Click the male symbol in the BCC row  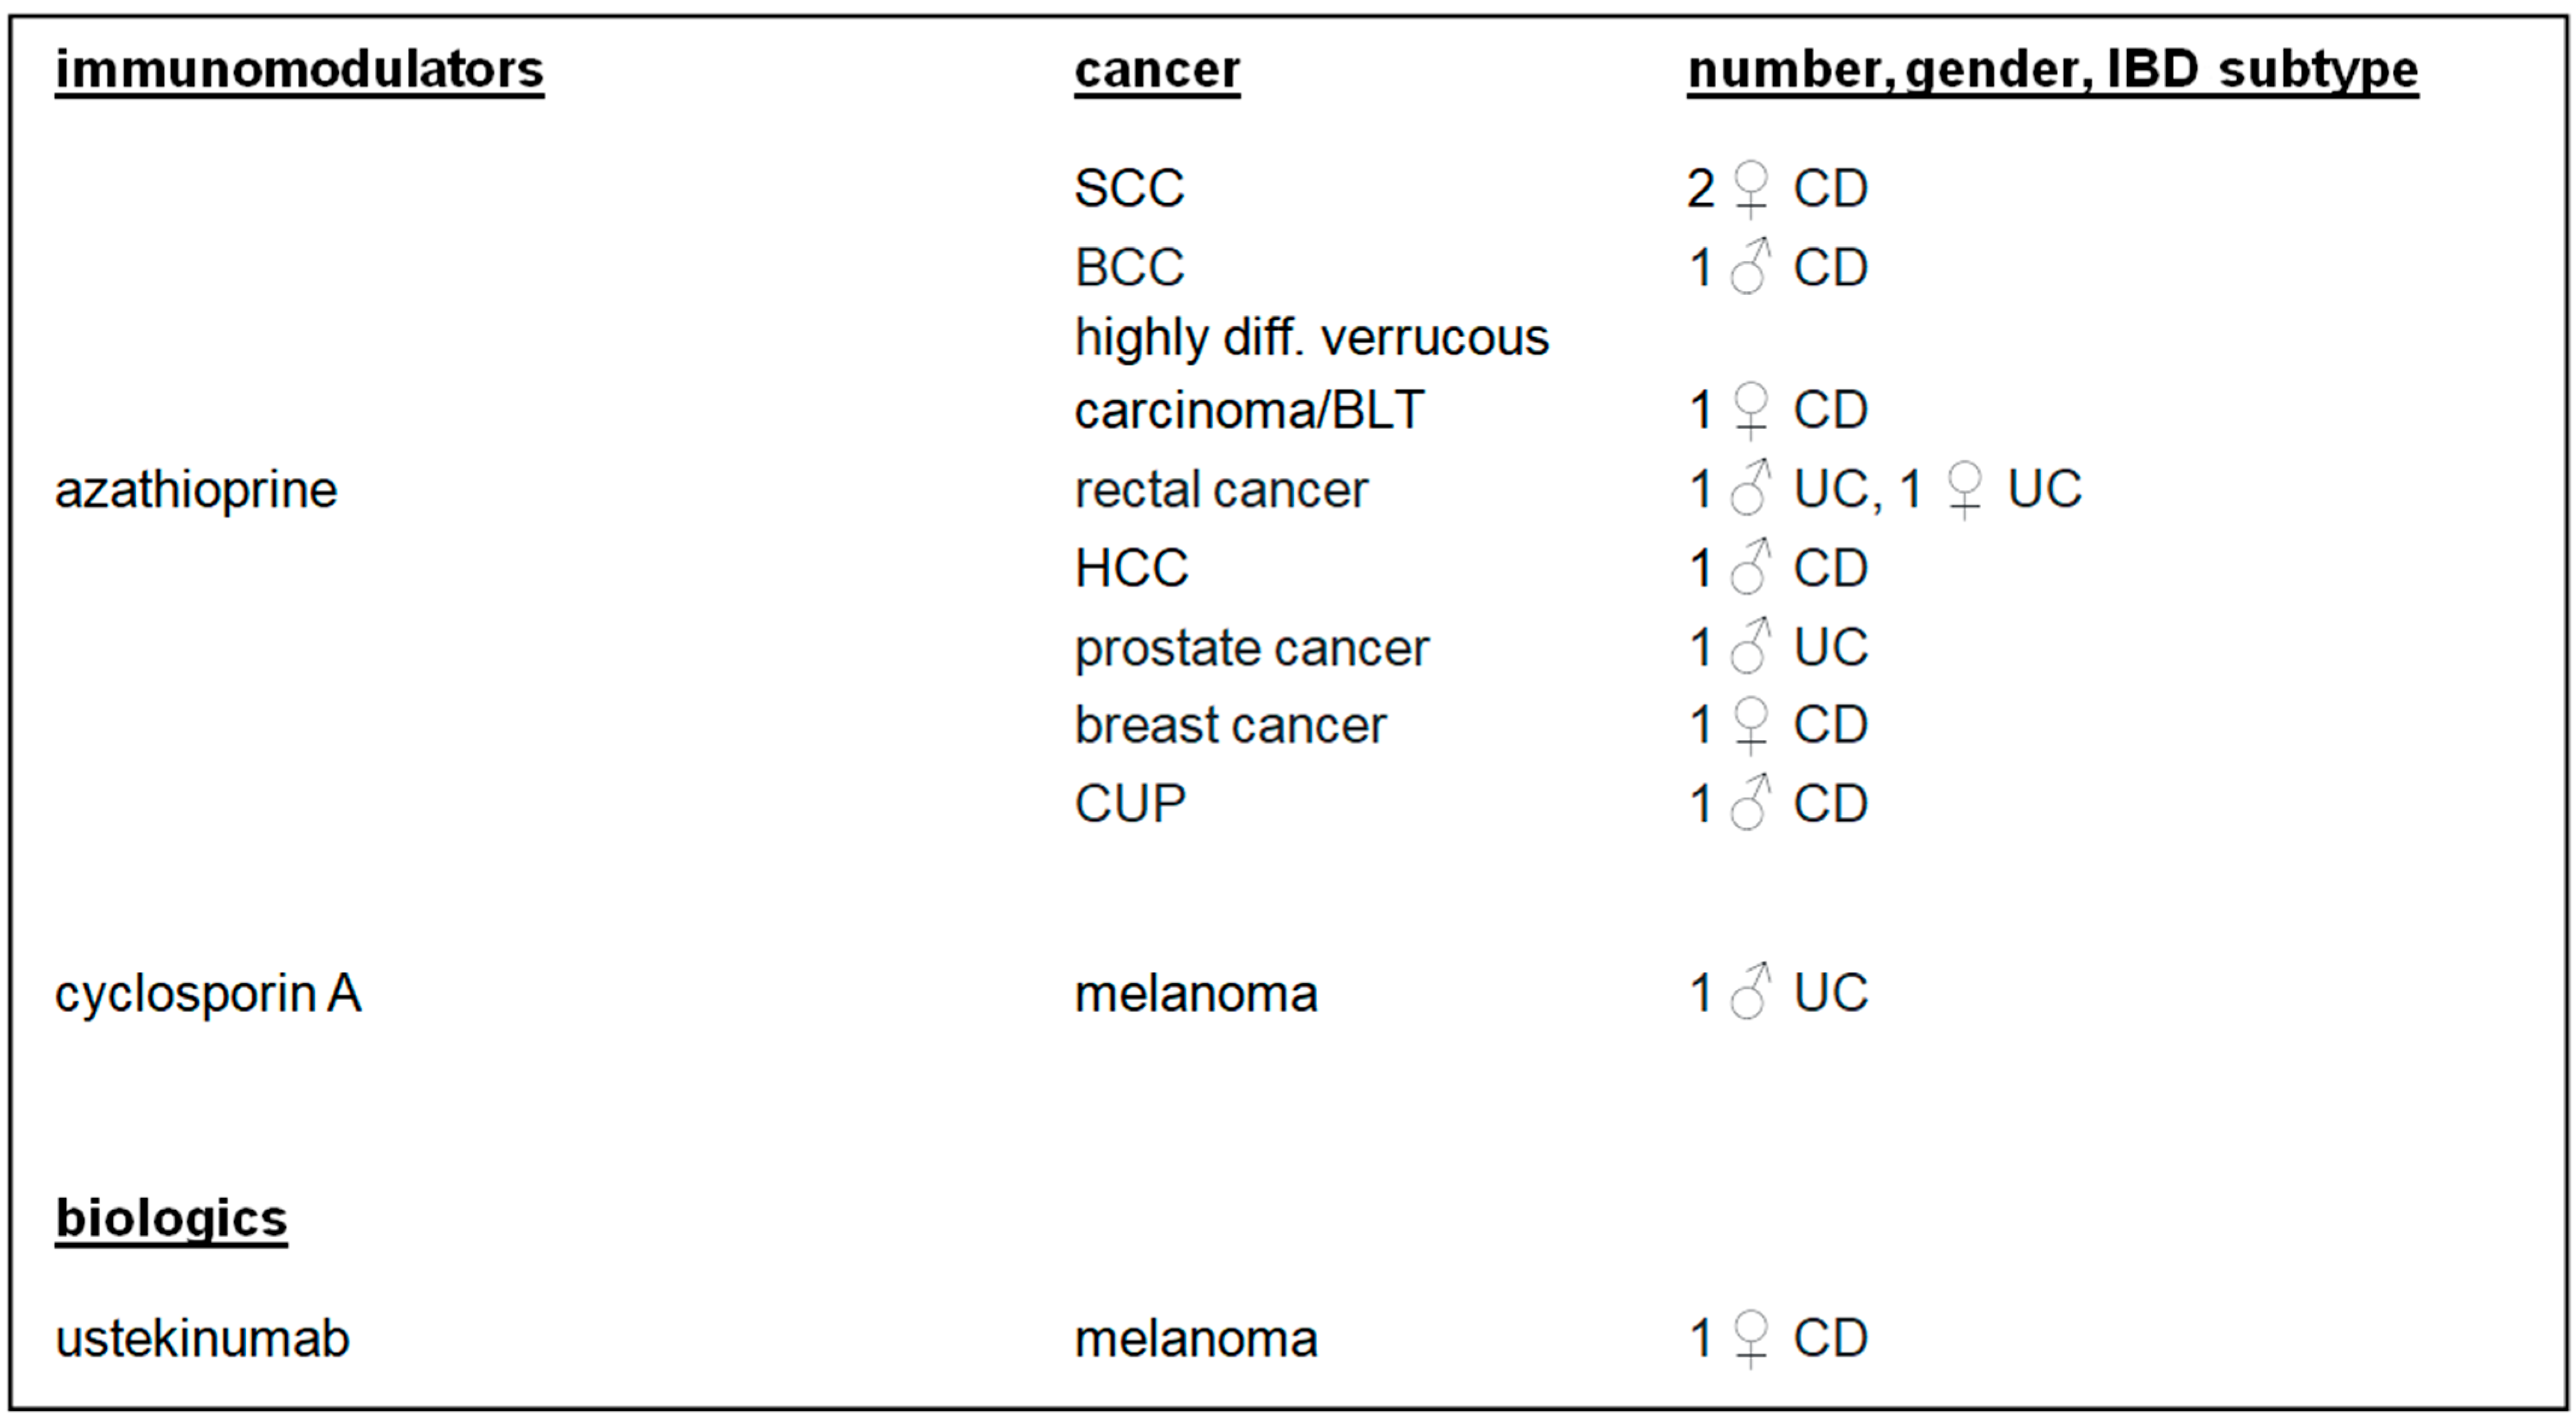click(1750, 266)
